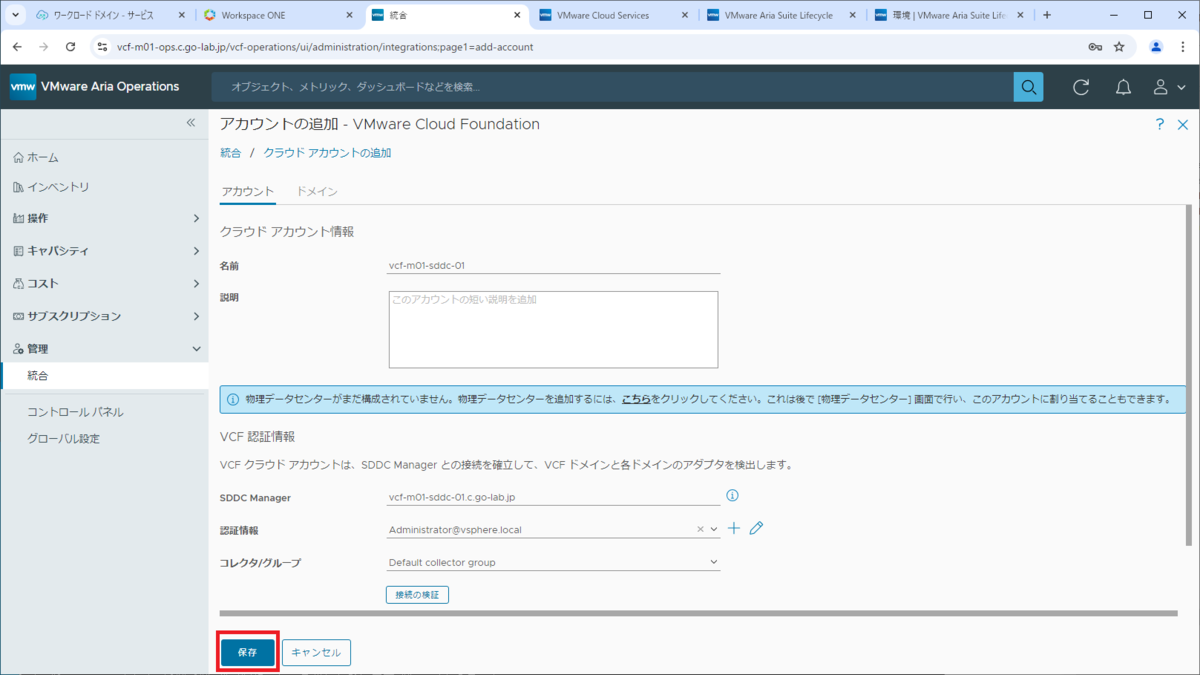Click the SDDC Manager info icon
Image resolution: width=1200 pixels, height=675 pixels.
point(732,495)
